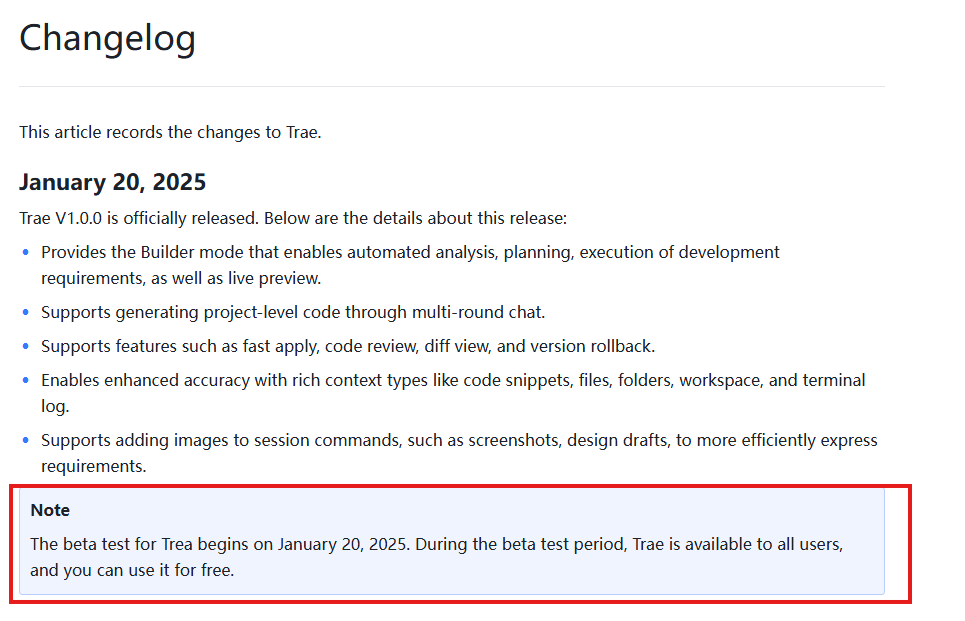The height and width of the screenshot is (621, 965).
Task: Click the sentence 'This article records the changes to Trae.'
Action: point(170,132)
